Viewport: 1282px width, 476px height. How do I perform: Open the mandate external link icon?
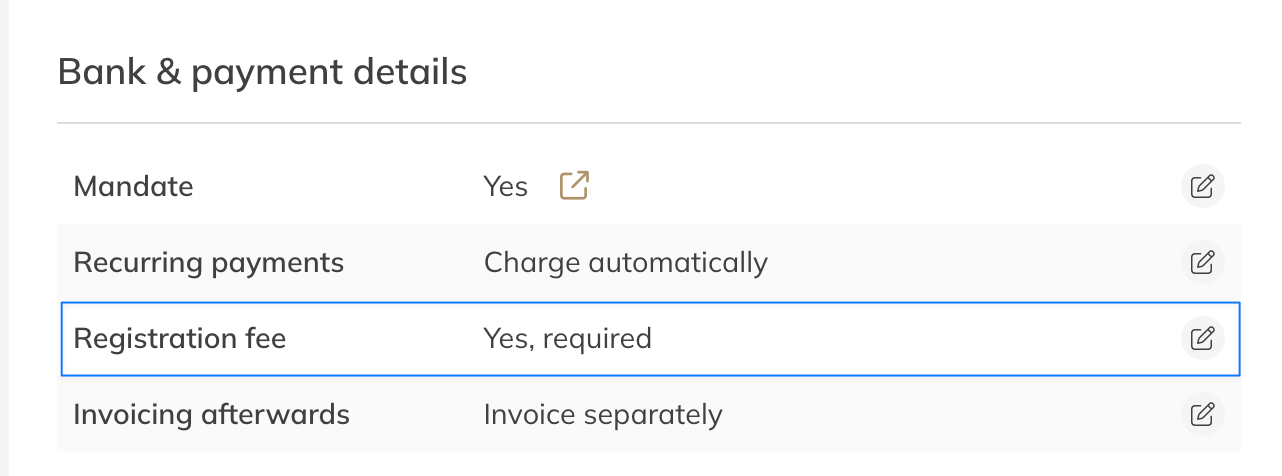[x=574, y=186]
